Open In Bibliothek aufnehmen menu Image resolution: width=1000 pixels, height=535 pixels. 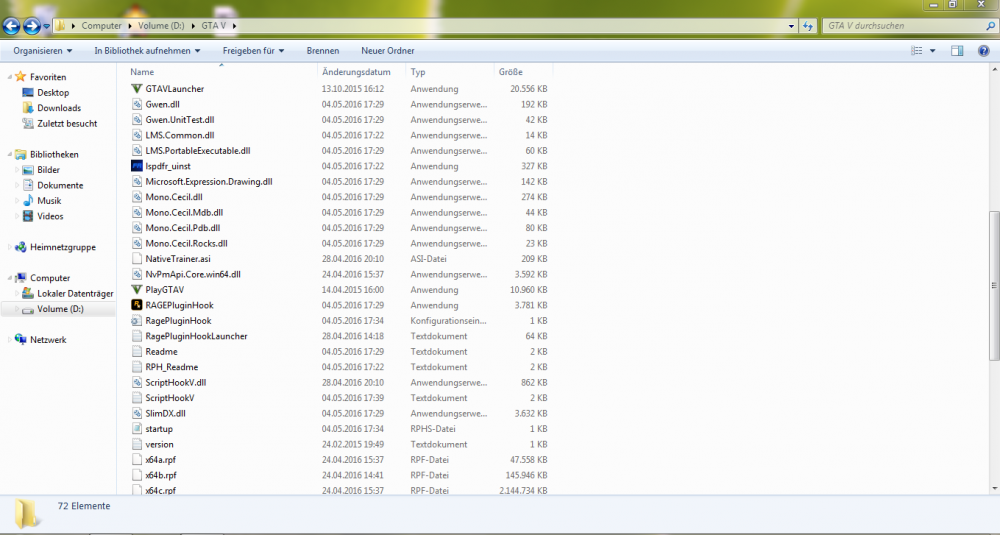point(147,50)
